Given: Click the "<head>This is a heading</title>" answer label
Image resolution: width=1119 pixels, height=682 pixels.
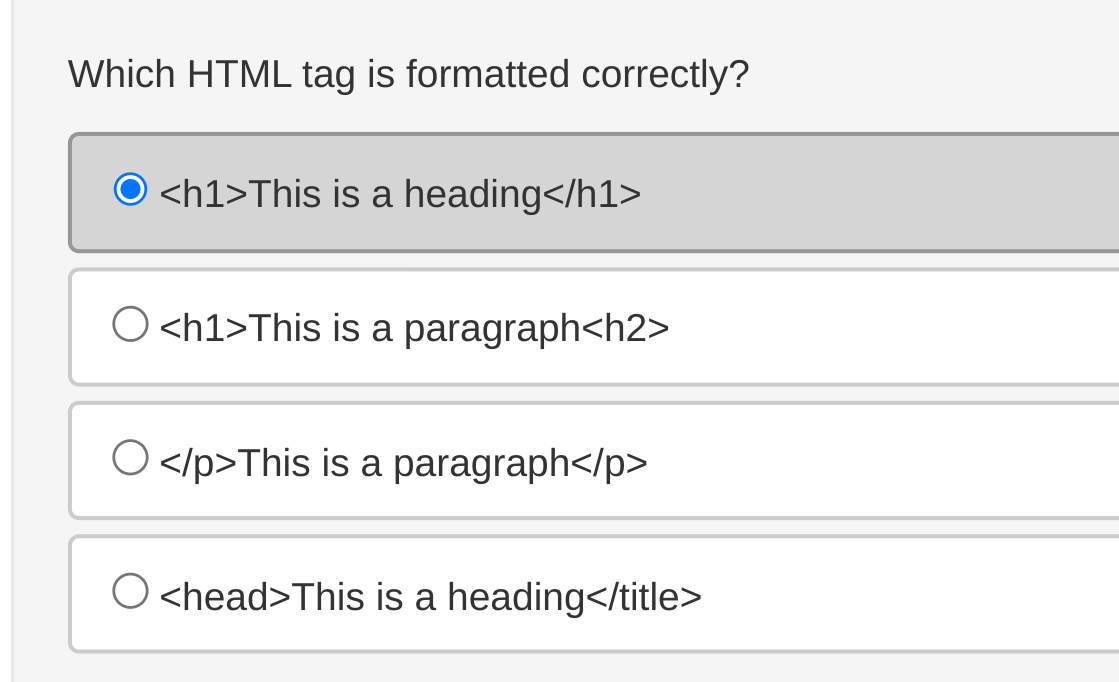Looking at the screenshot, I should pos(431,596).
